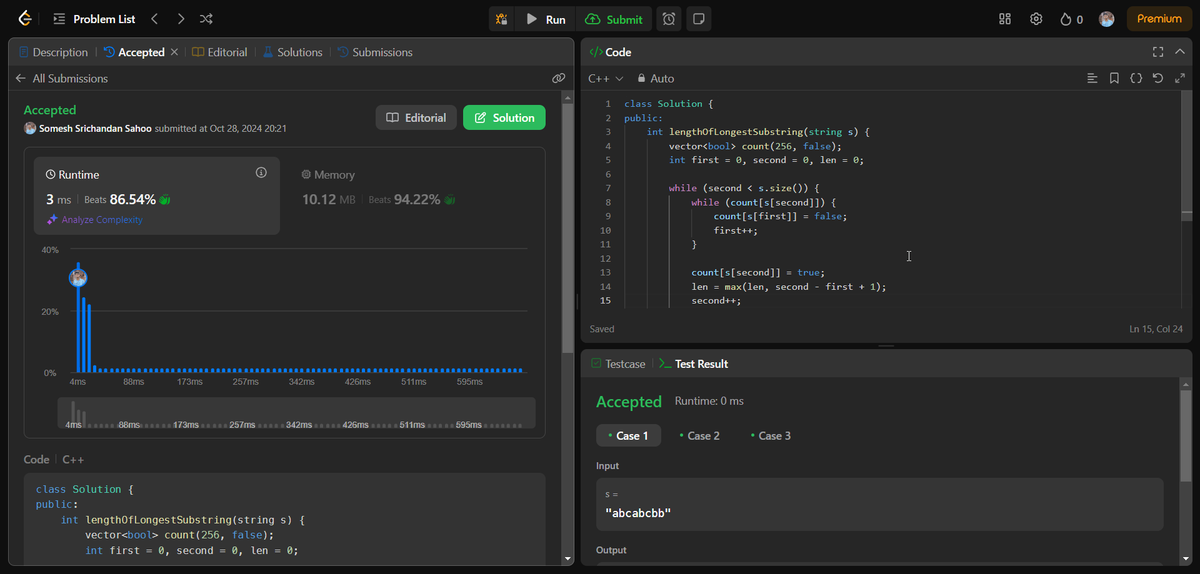Close the Accepted tab
Image resolution: width=1200 pixels, height=574 pixels.
tap(175, 52)
